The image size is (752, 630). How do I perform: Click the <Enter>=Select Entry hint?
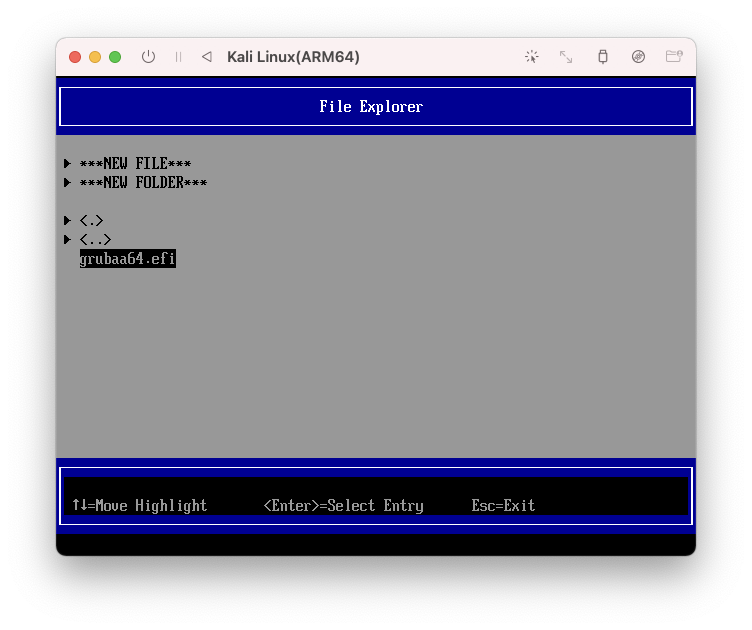(343, 505)
